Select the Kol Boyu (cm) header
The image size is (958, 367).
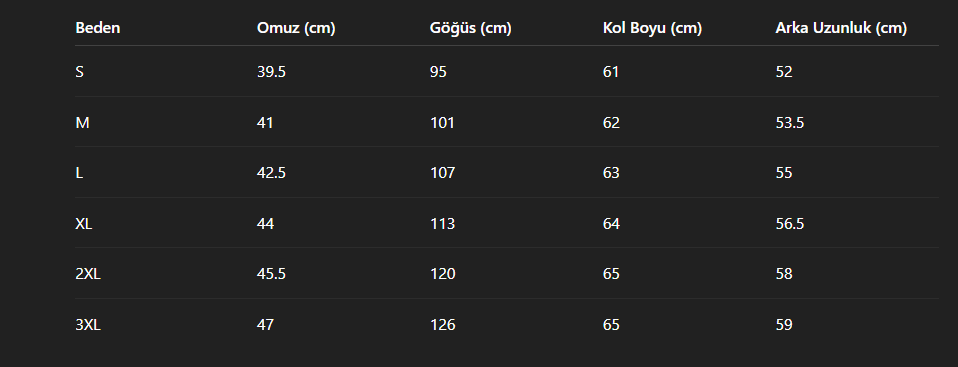coord(653,28)
